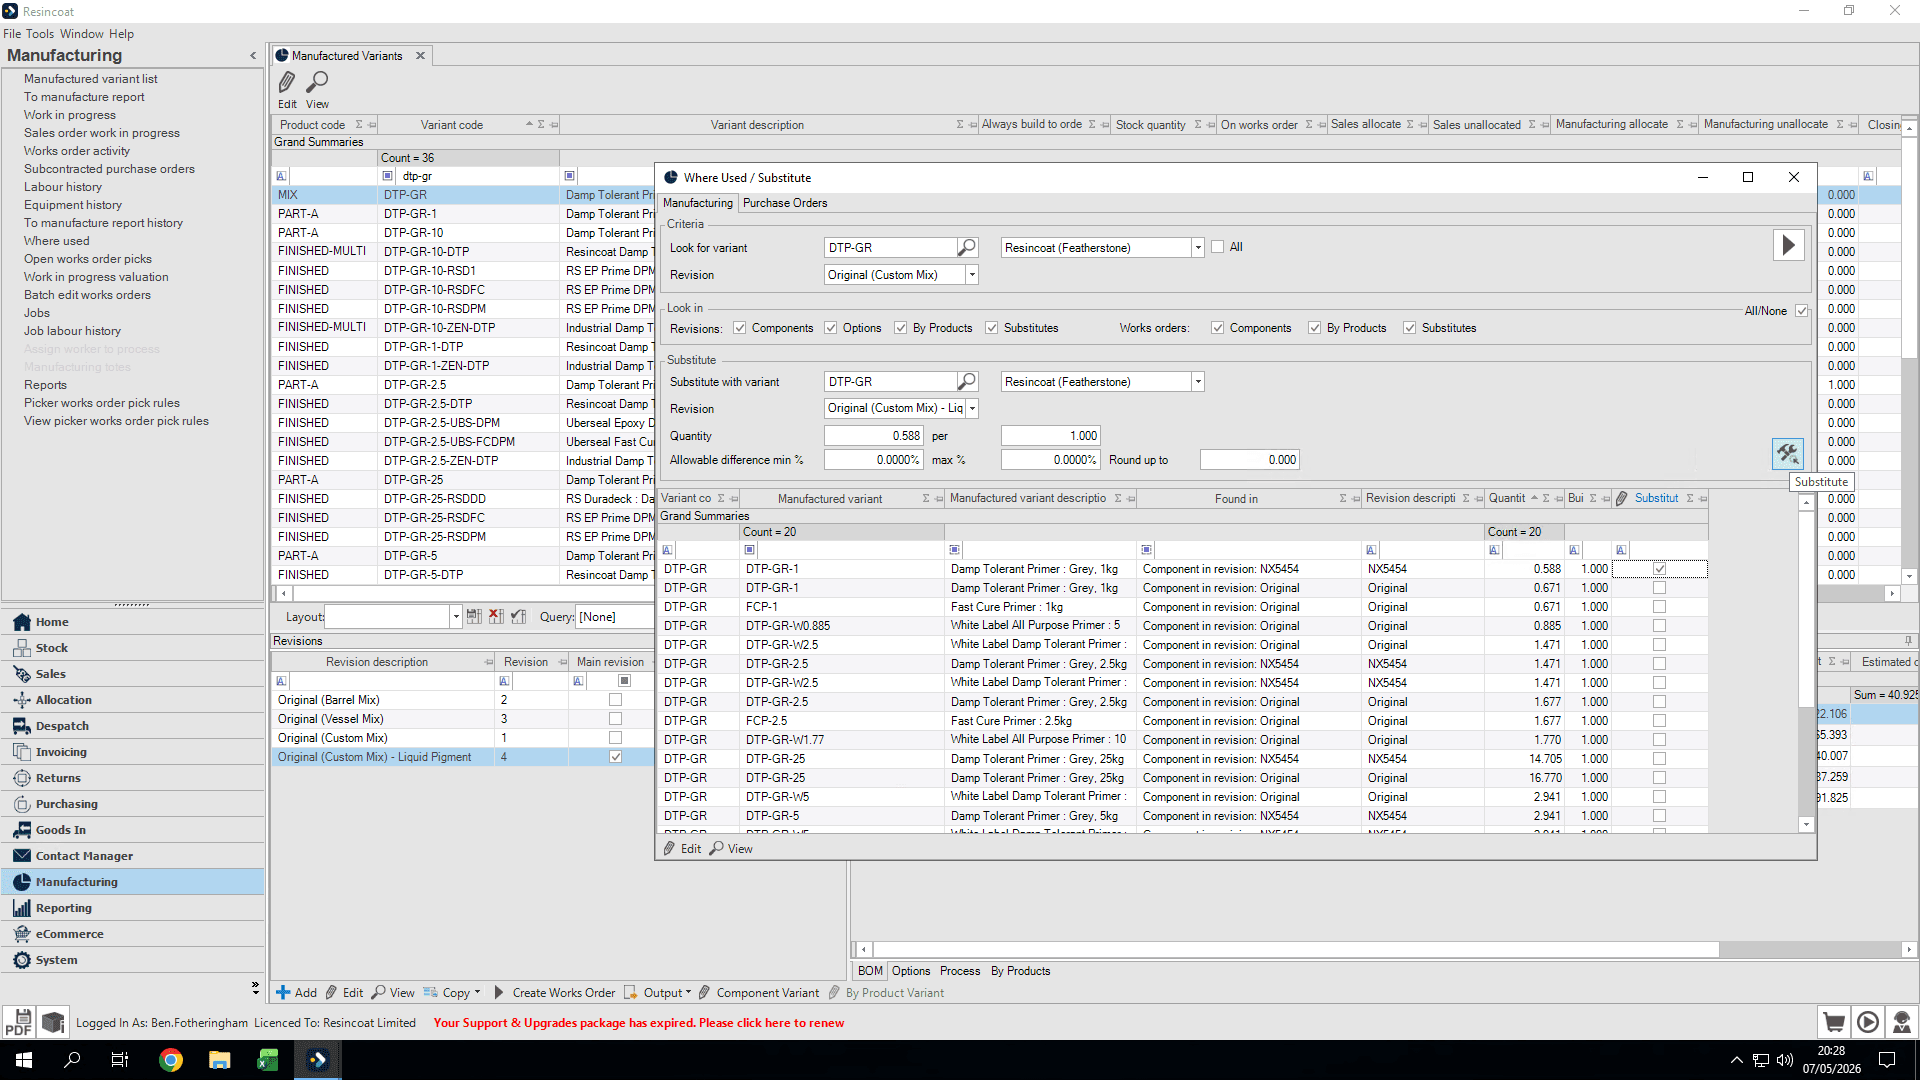1920x1080 pixels.
Task: Click the save layout icon next to Layout box
Action: tap(474, 617)
